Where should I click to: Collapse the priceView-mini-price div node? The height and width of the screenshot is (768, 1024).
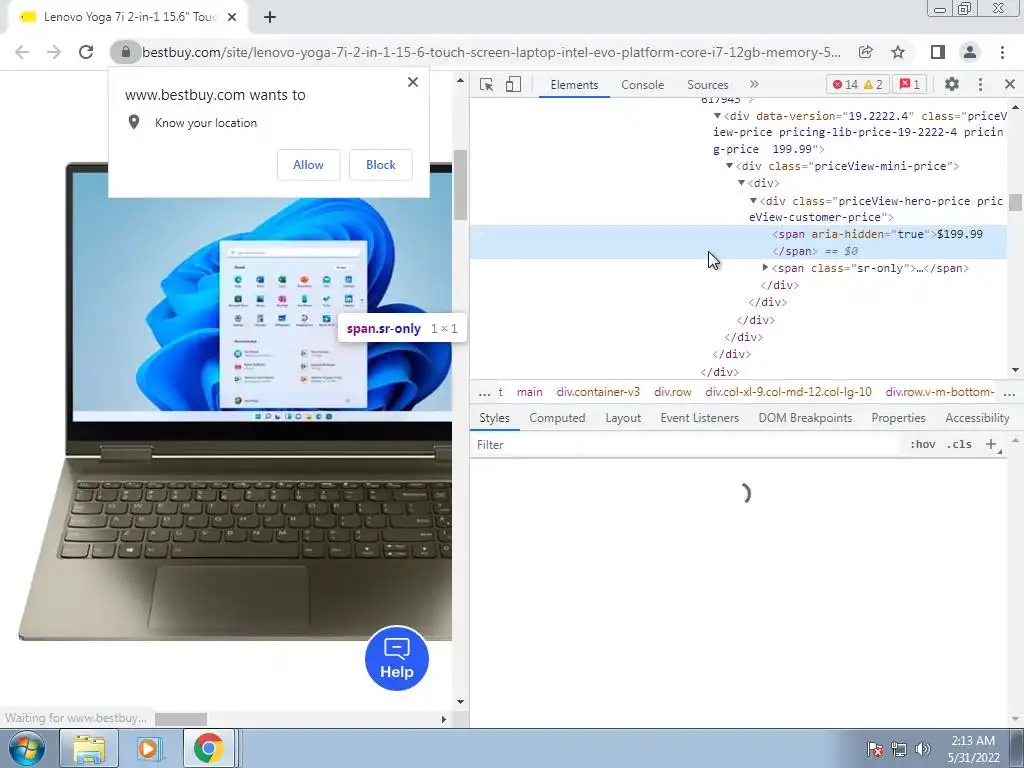729,166
